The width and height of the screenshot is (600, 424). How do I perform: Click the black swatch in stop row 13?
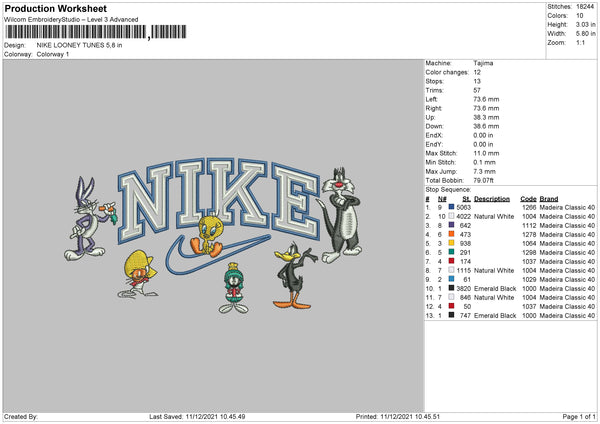pyautogui.click(x=452, y=315)
